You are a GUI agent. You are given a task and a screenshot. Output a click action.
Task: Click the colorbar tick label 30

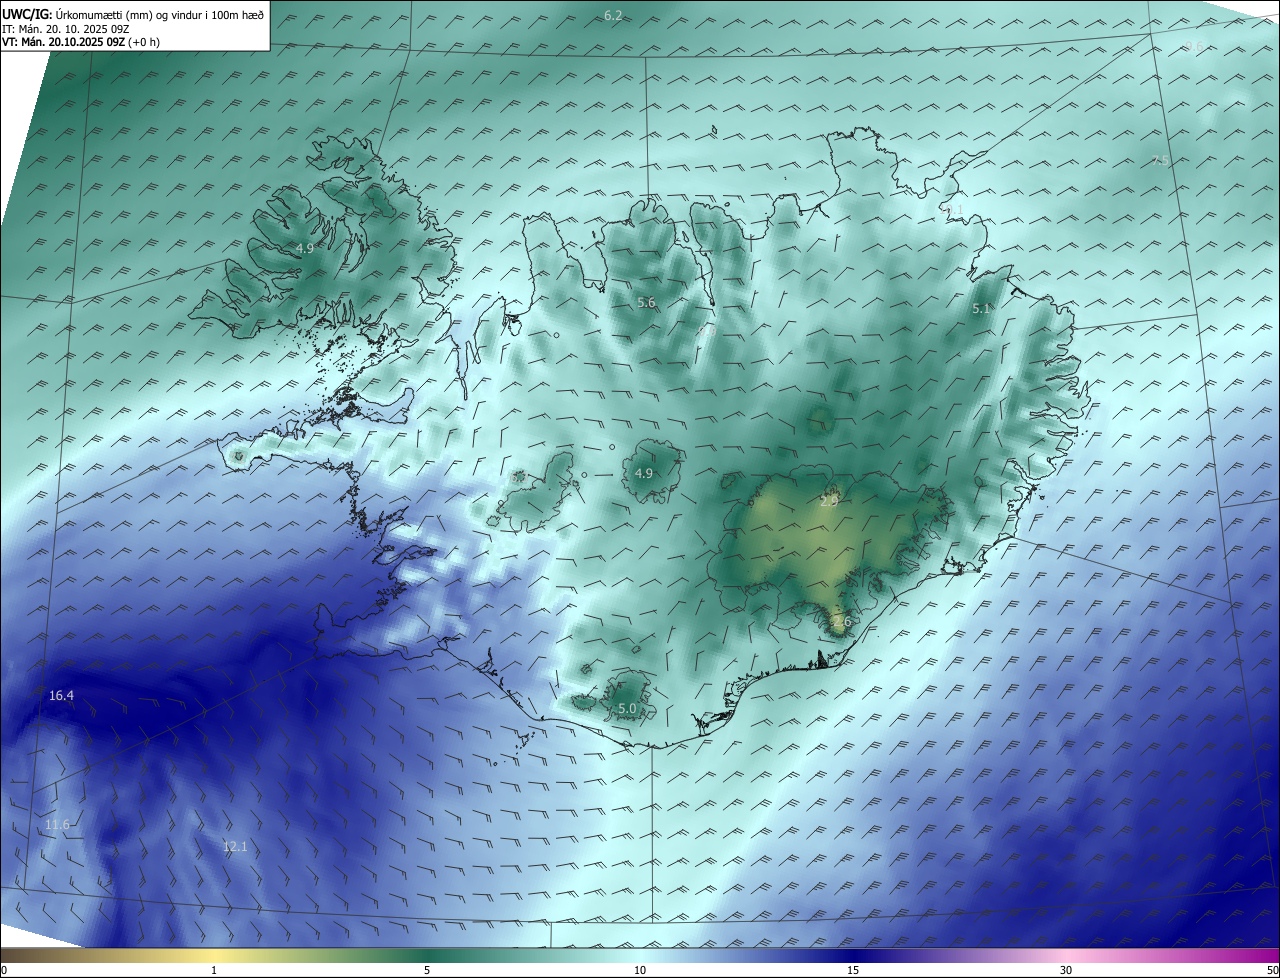coord(1066,970)
